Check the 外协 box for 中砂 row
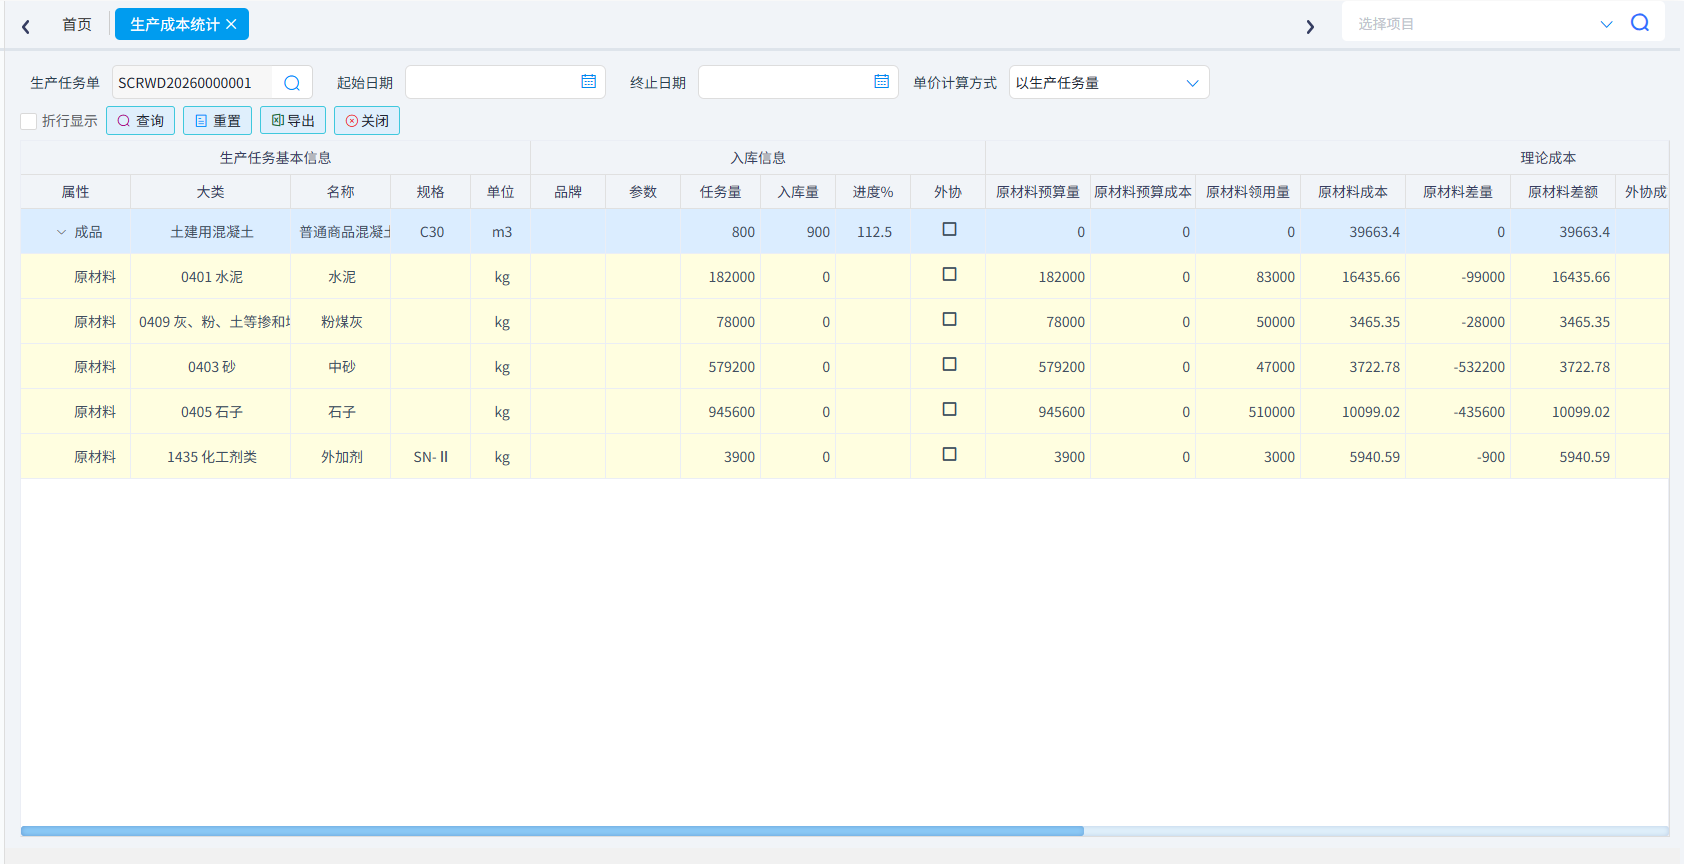This screenshot has height=864, width=1684. pos(949,365)
